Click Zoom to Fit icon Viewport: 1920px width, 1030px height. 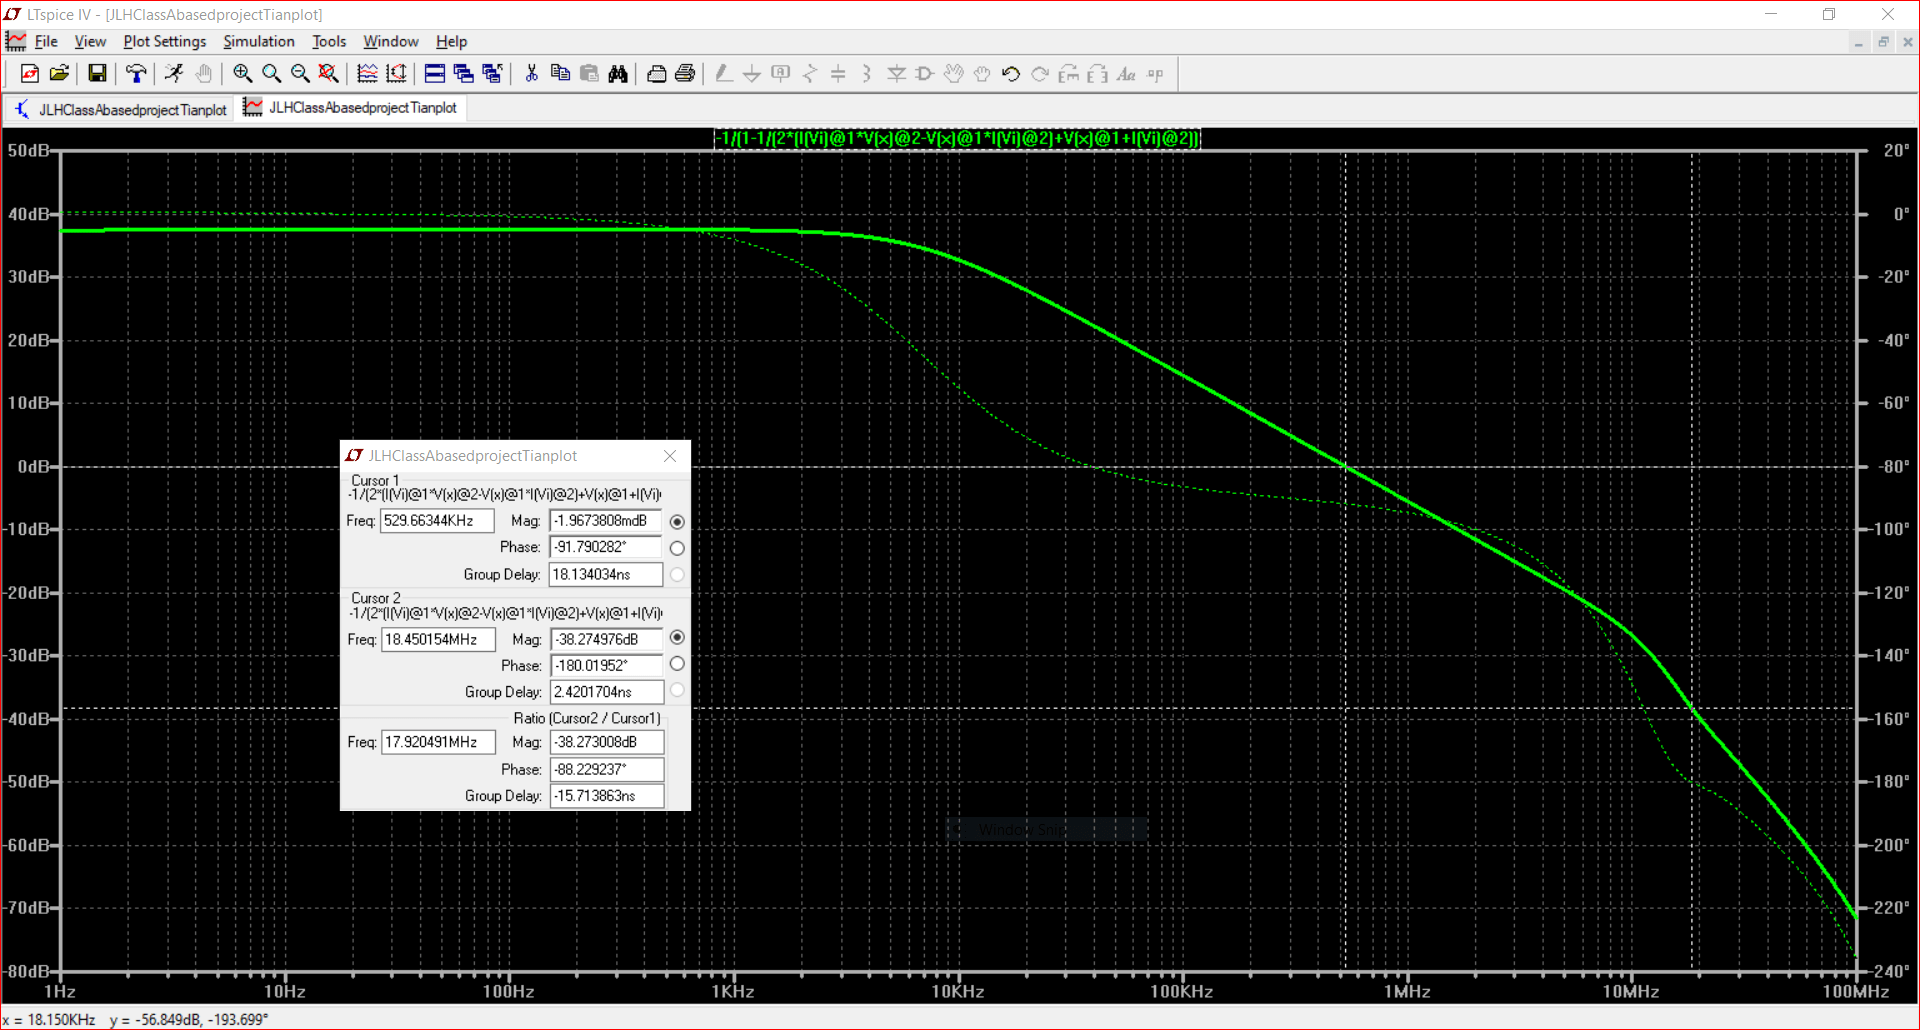tap(328, 74)
